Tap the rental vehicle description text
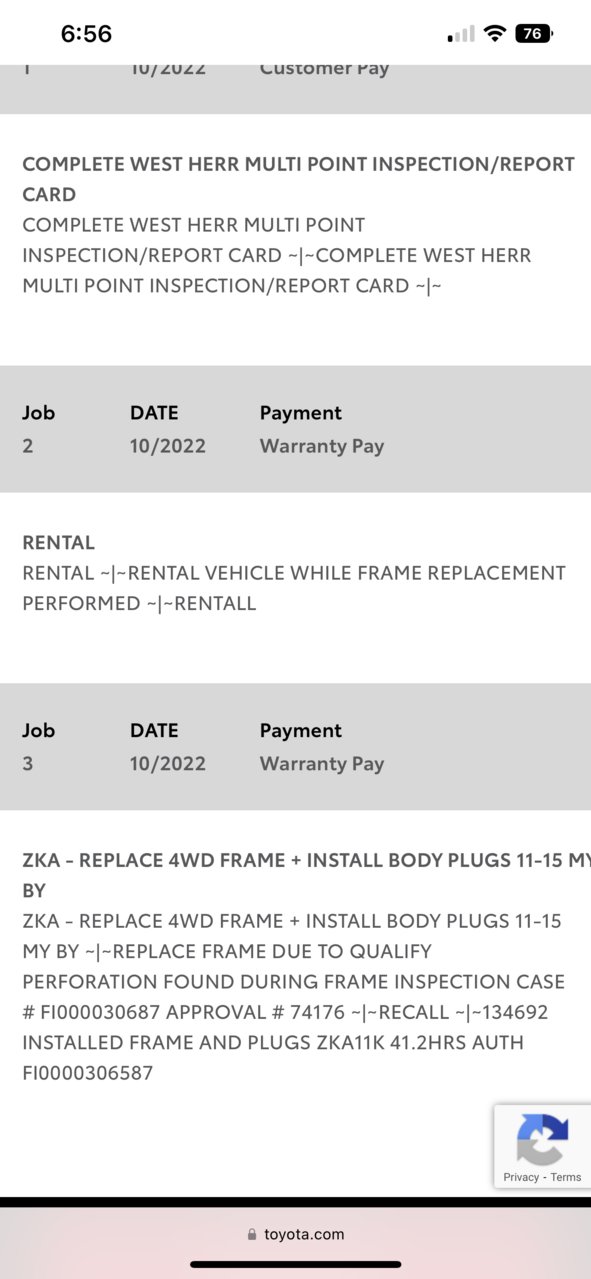Screen dimensions: 591x1279 pos(294,588)
